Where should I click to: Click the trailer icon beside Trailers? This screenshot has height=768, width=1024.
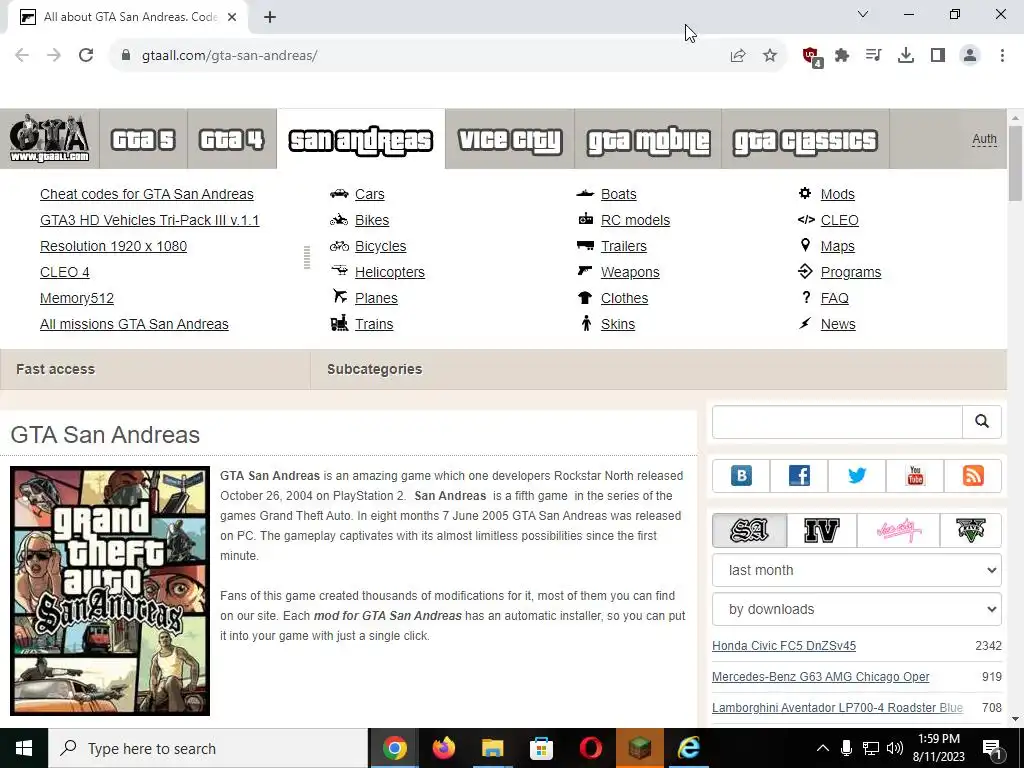(585, 246)
